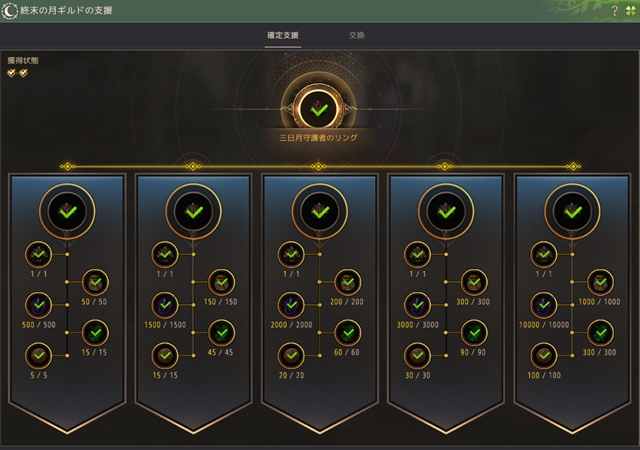The width and height of the screenshot is (640, 450).
Task: Click the first 獲得状態 checkmark badge
Action: tap(11, 73)
